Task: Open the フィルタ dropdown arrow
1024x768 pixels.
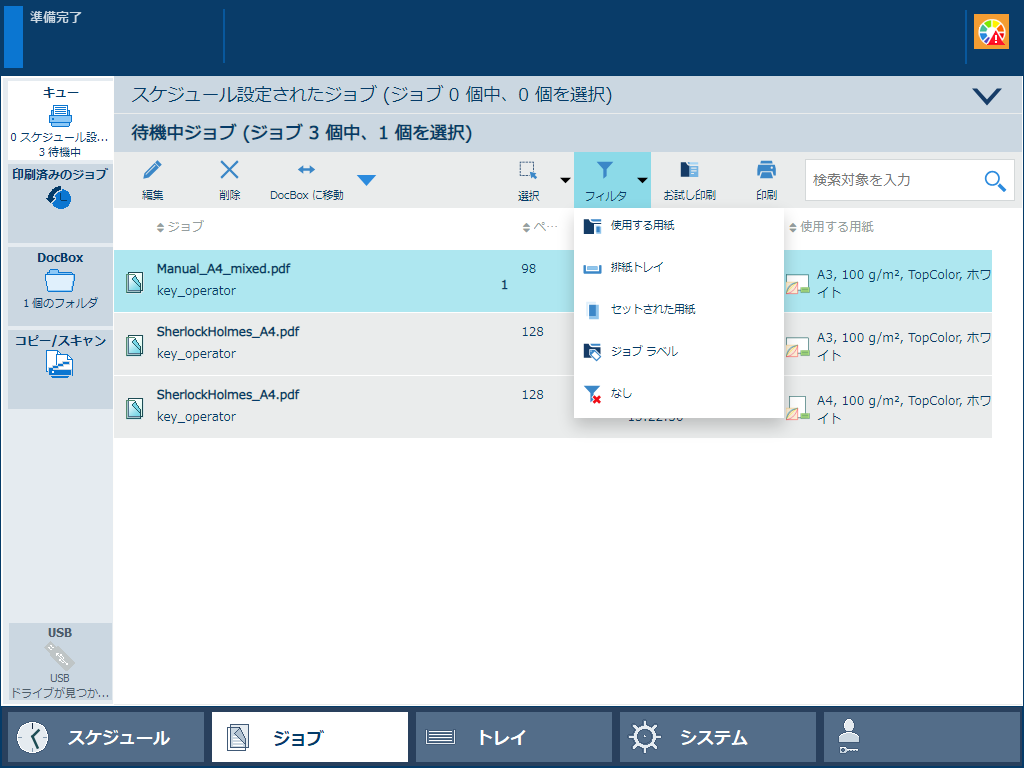Action: pos(642,180)
